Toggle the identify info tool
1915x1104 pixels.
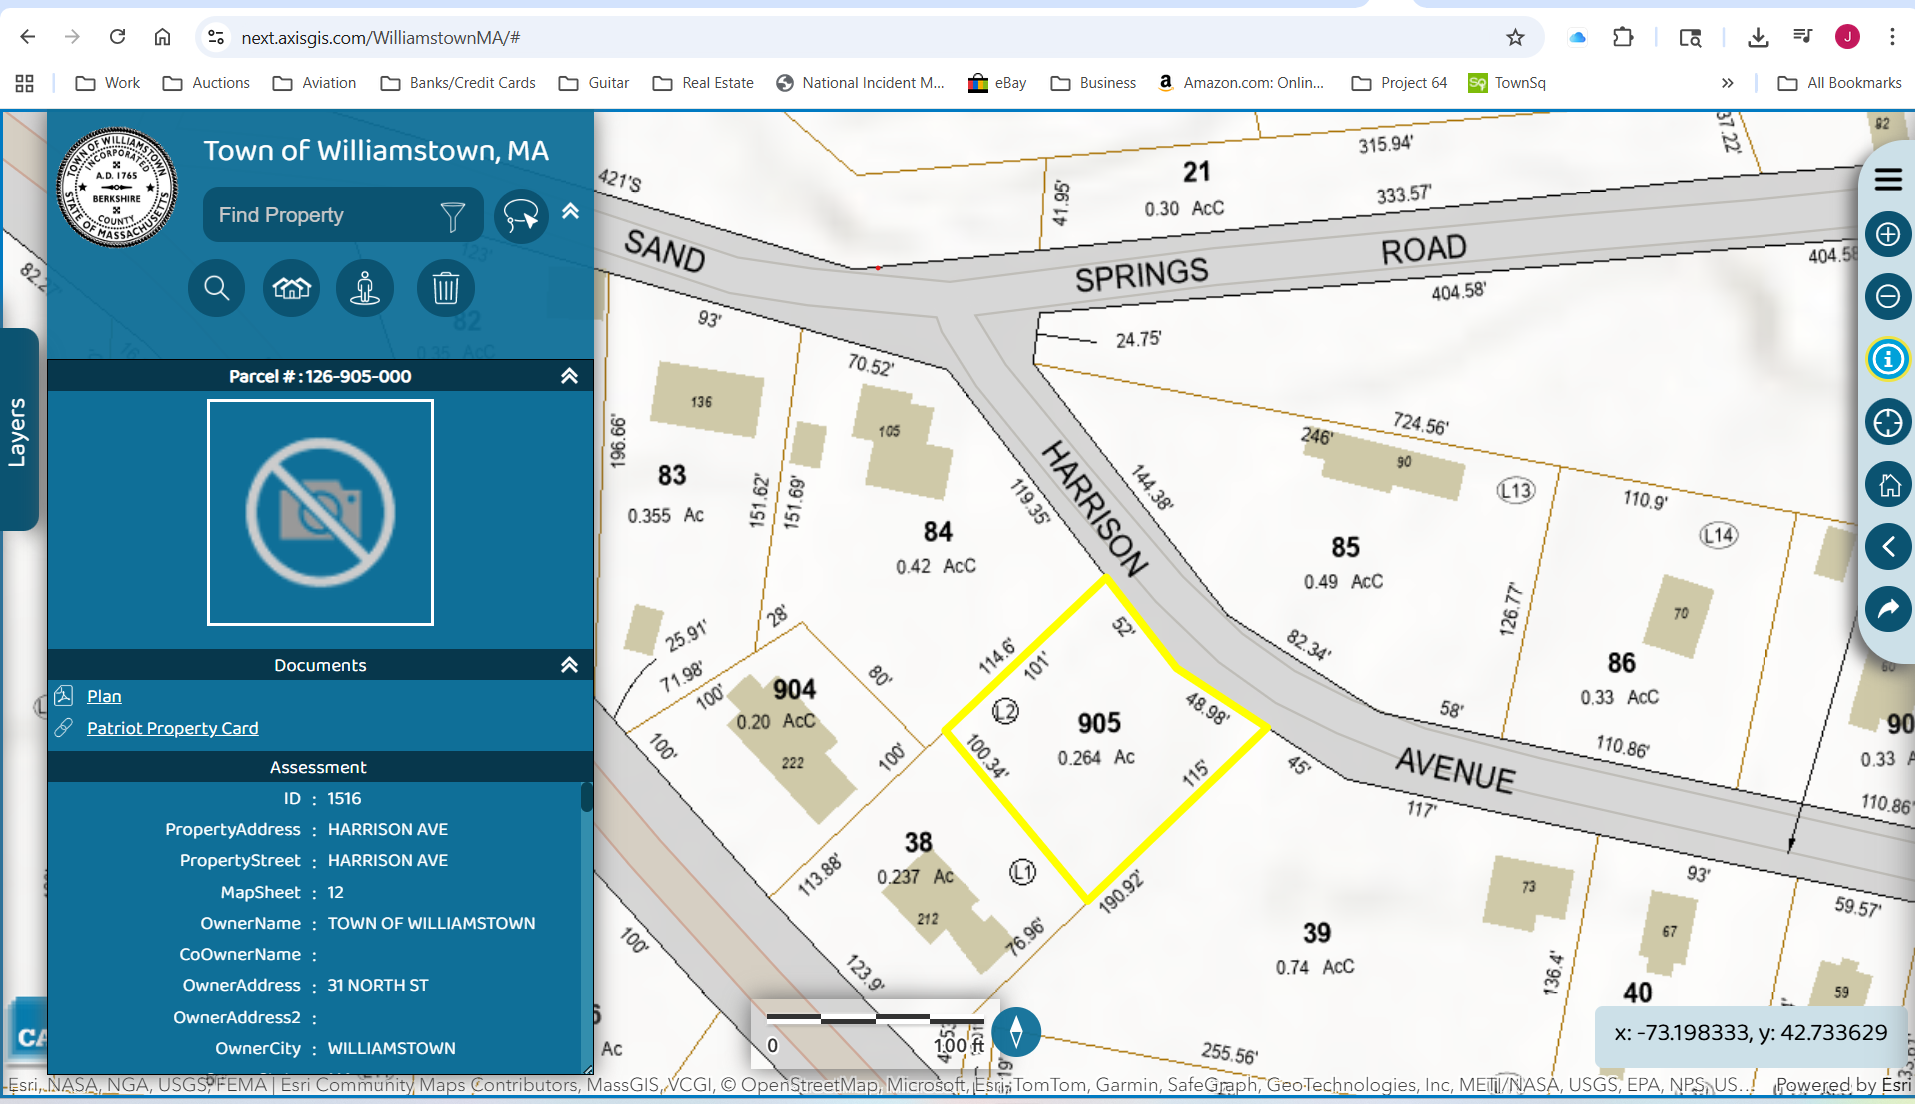1887,359
